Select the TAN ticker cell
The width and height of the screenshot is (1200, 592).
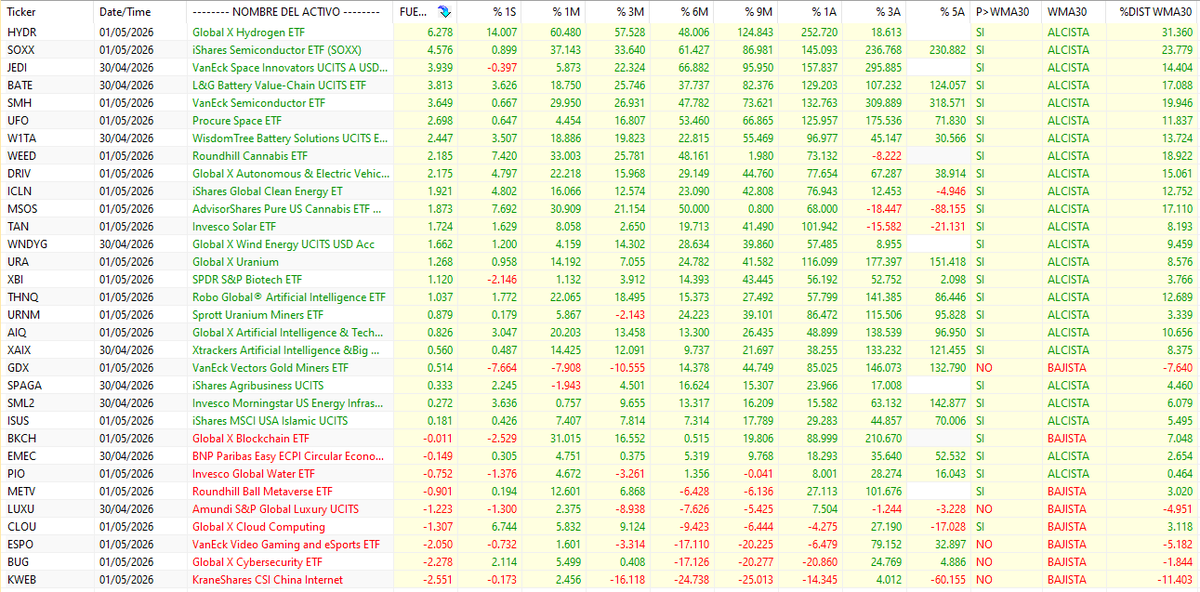pyautogui.click(x=18, y=226)
